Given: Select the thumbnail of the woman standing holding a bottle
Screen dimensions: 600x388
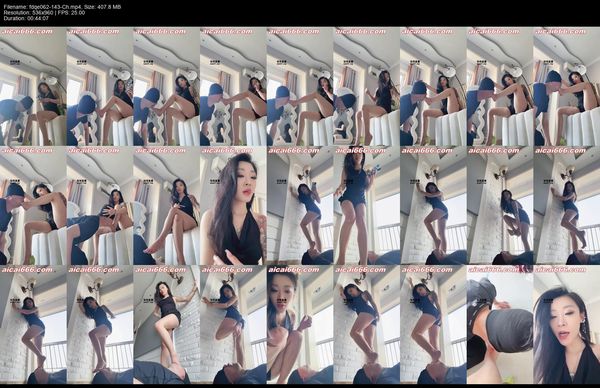Looking at the screenshot, I should click(367, 205).
